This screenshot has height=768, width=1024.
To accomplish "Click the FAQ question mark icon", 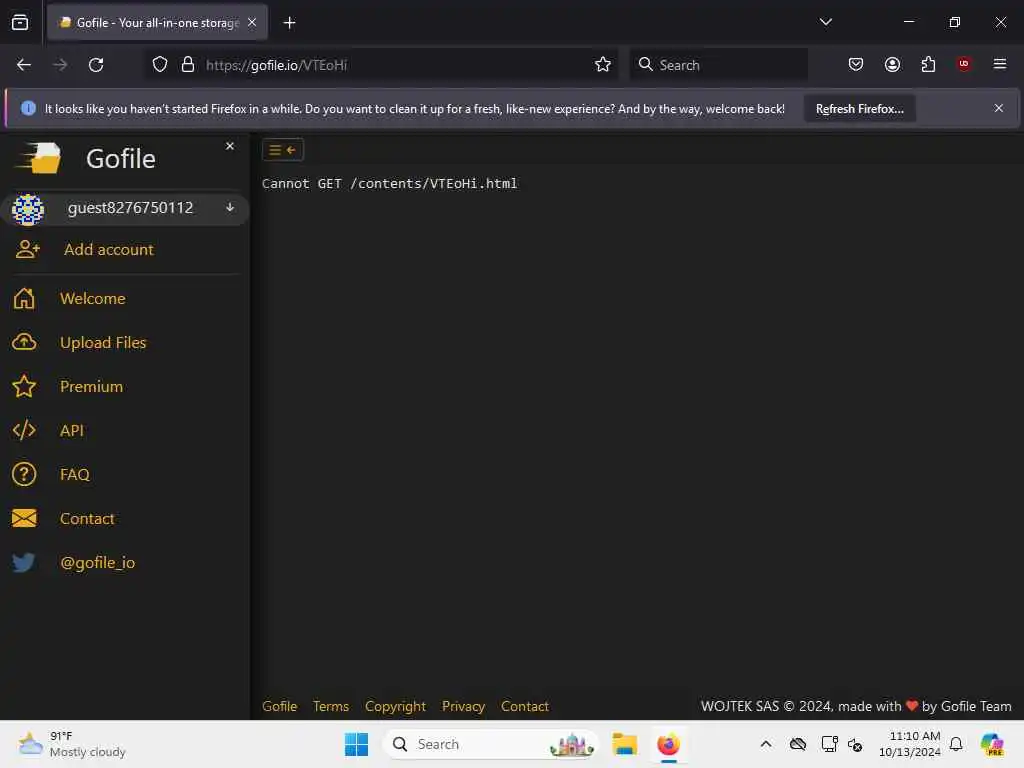I will pos(24,475).
